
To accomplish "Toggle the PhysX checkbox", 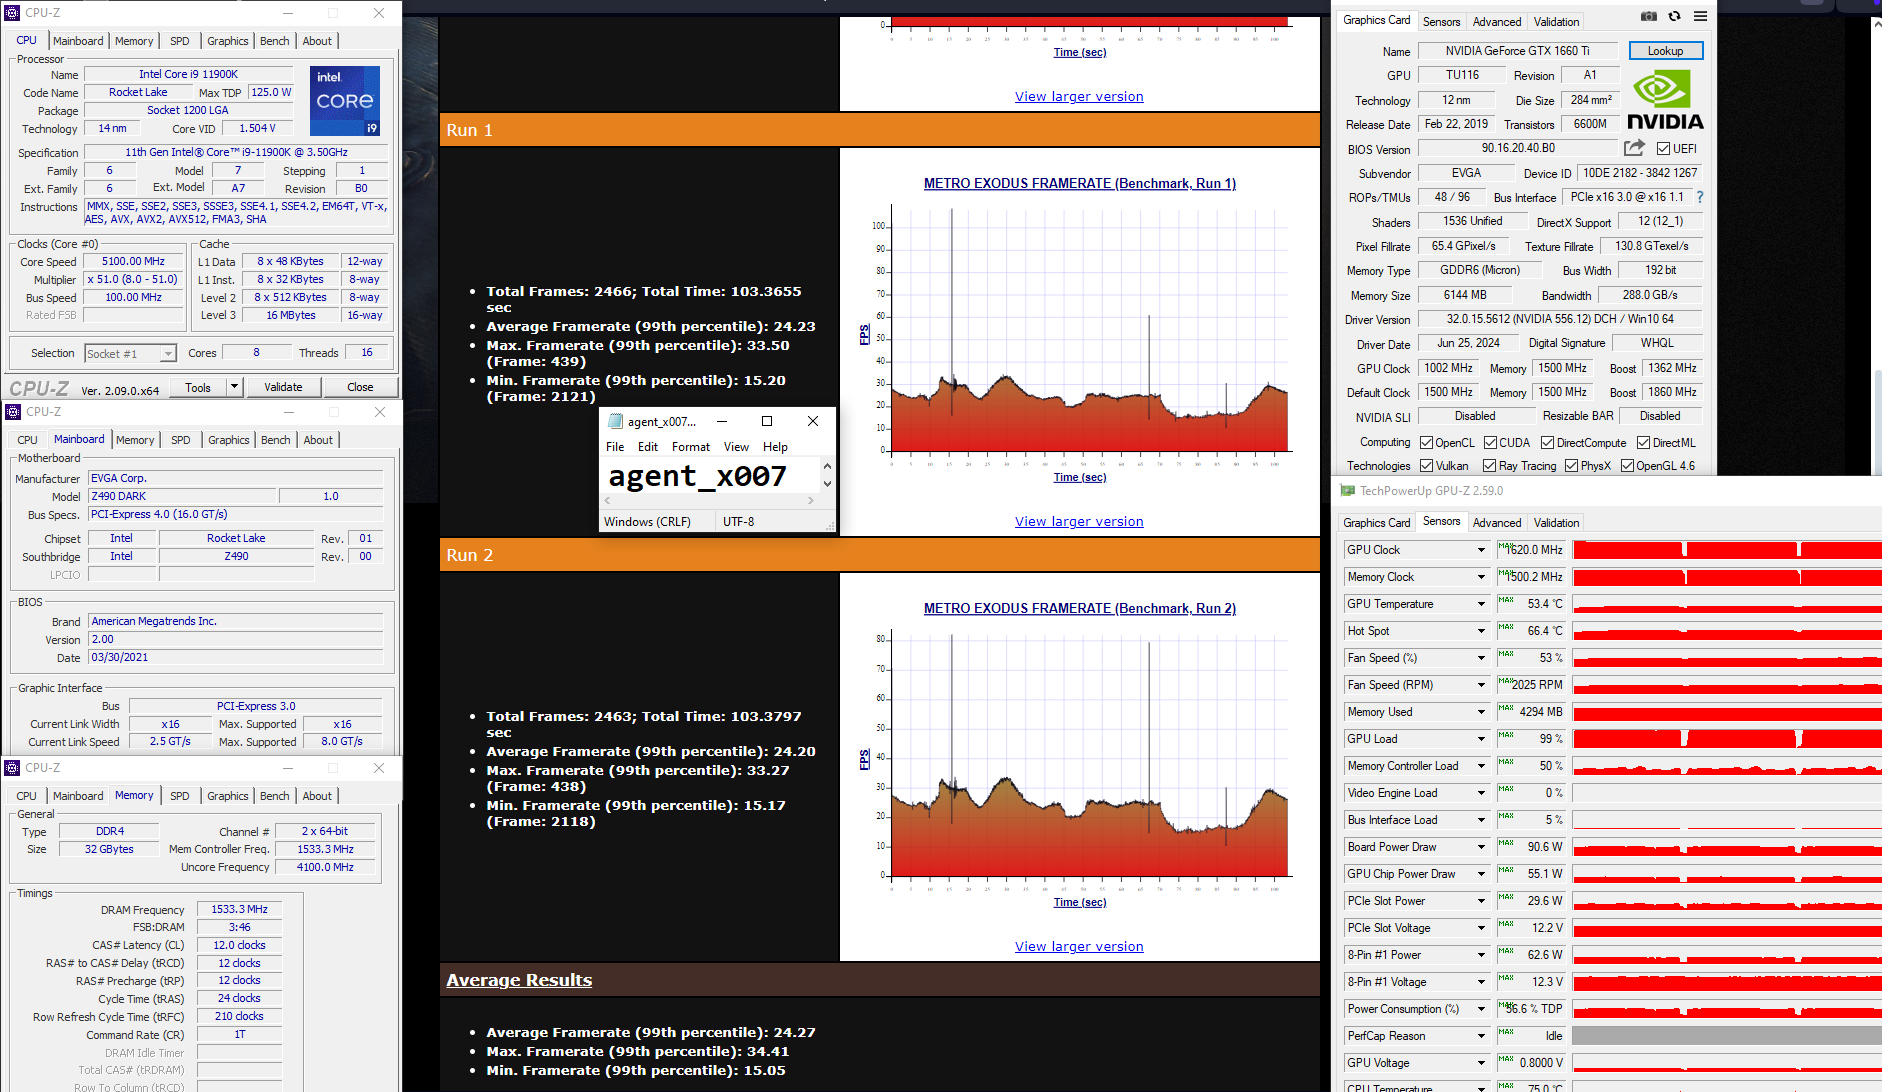I will pyautogui.click(x=1571, y=466).
